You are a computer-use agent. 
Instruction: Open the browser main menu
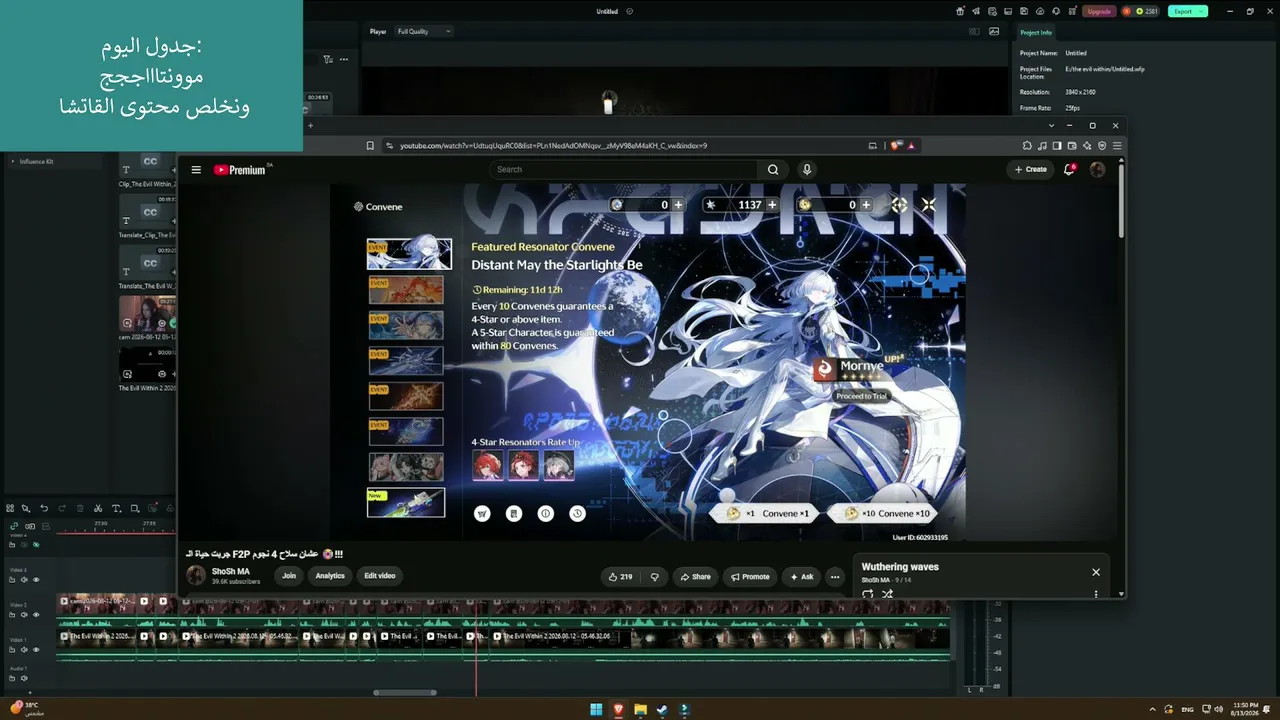click(x=1117, y=146)
